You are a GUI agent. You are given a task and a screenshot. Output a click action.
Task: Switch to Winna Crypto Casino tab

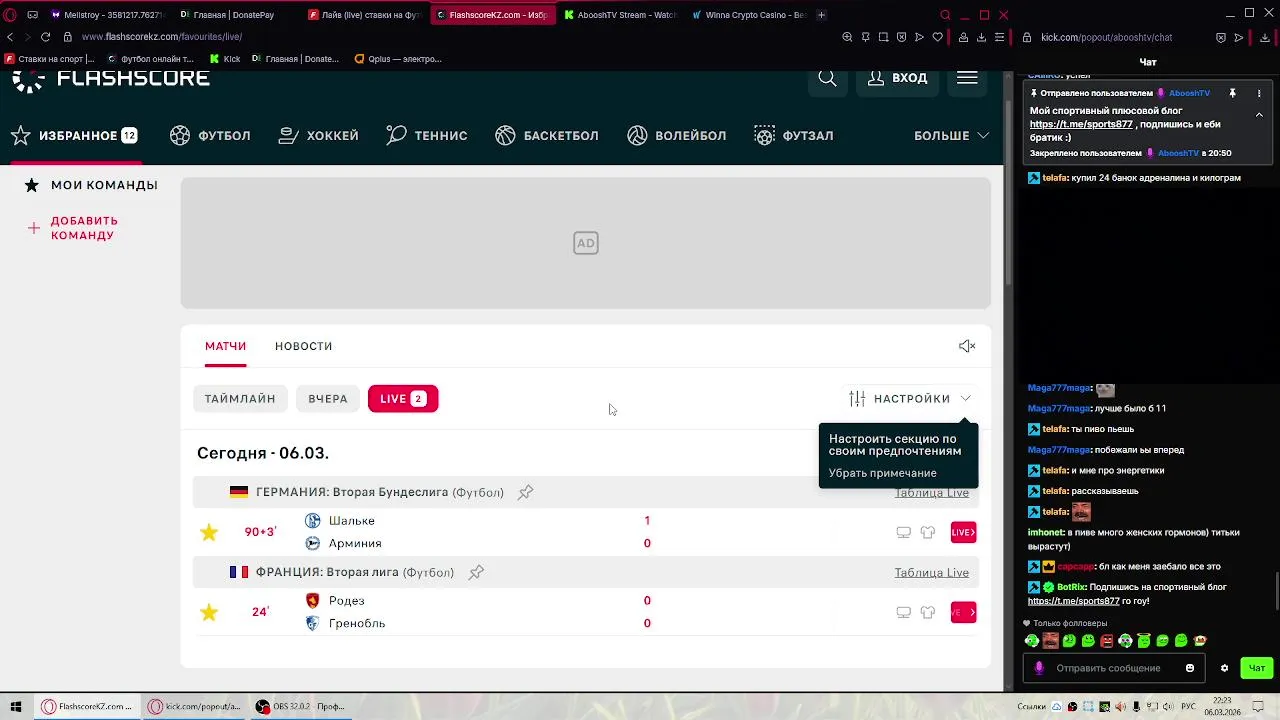click(x=749, y=15)
